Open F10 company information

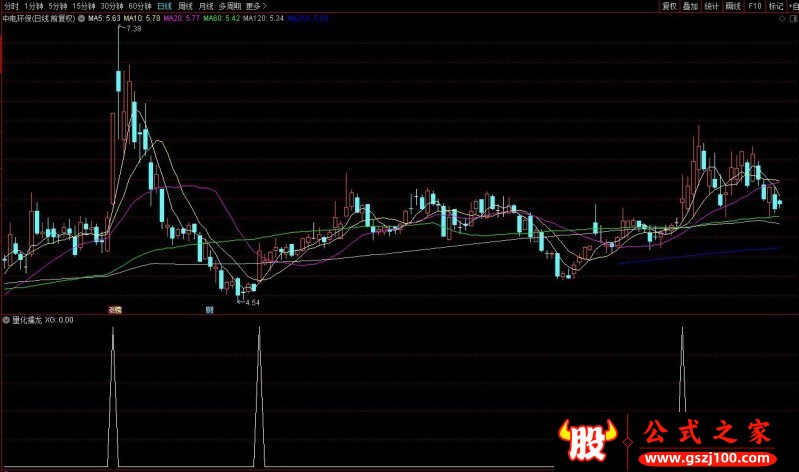point(754,6)
